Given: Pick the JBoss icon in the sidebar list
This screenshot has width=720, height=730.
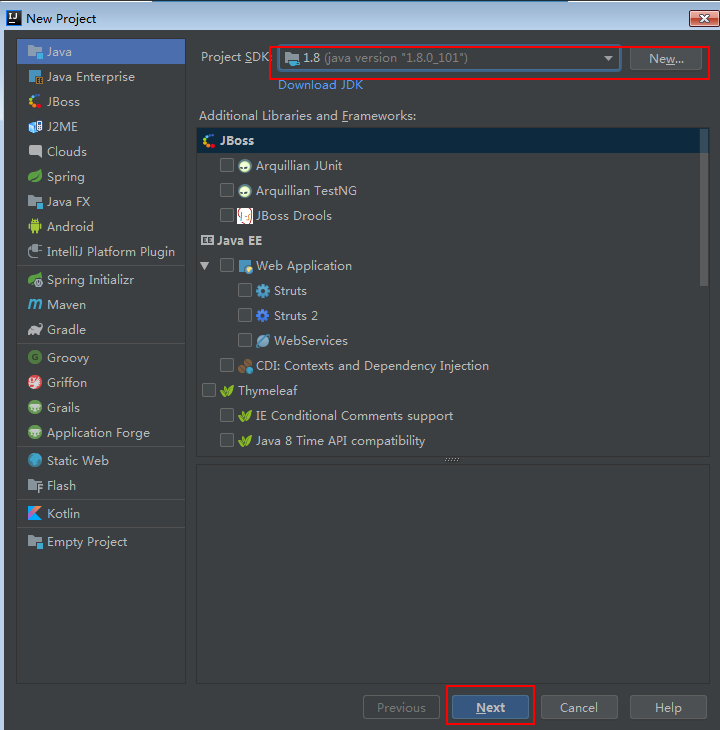Looking at the screenshot, I should (35, 101).
